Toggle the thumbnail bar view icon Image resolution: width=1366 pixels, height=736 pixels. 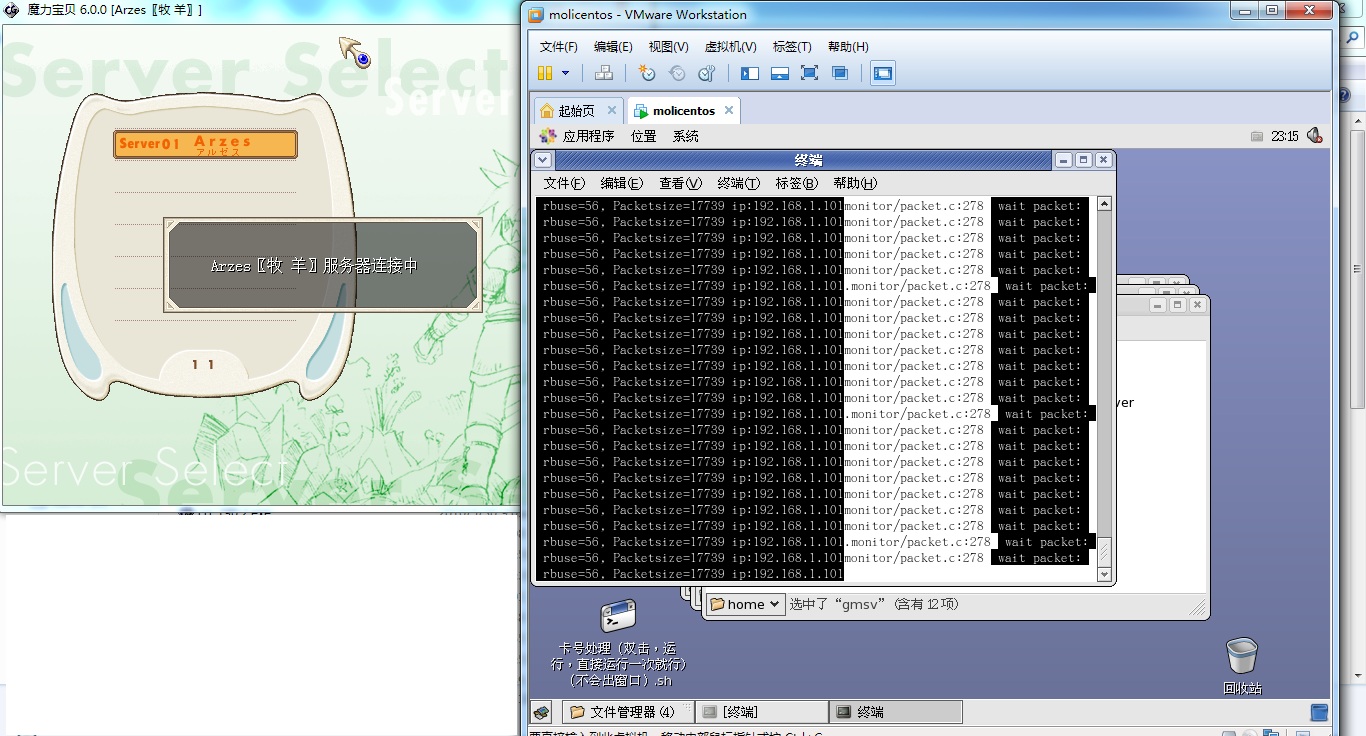(x=780, y=73)
